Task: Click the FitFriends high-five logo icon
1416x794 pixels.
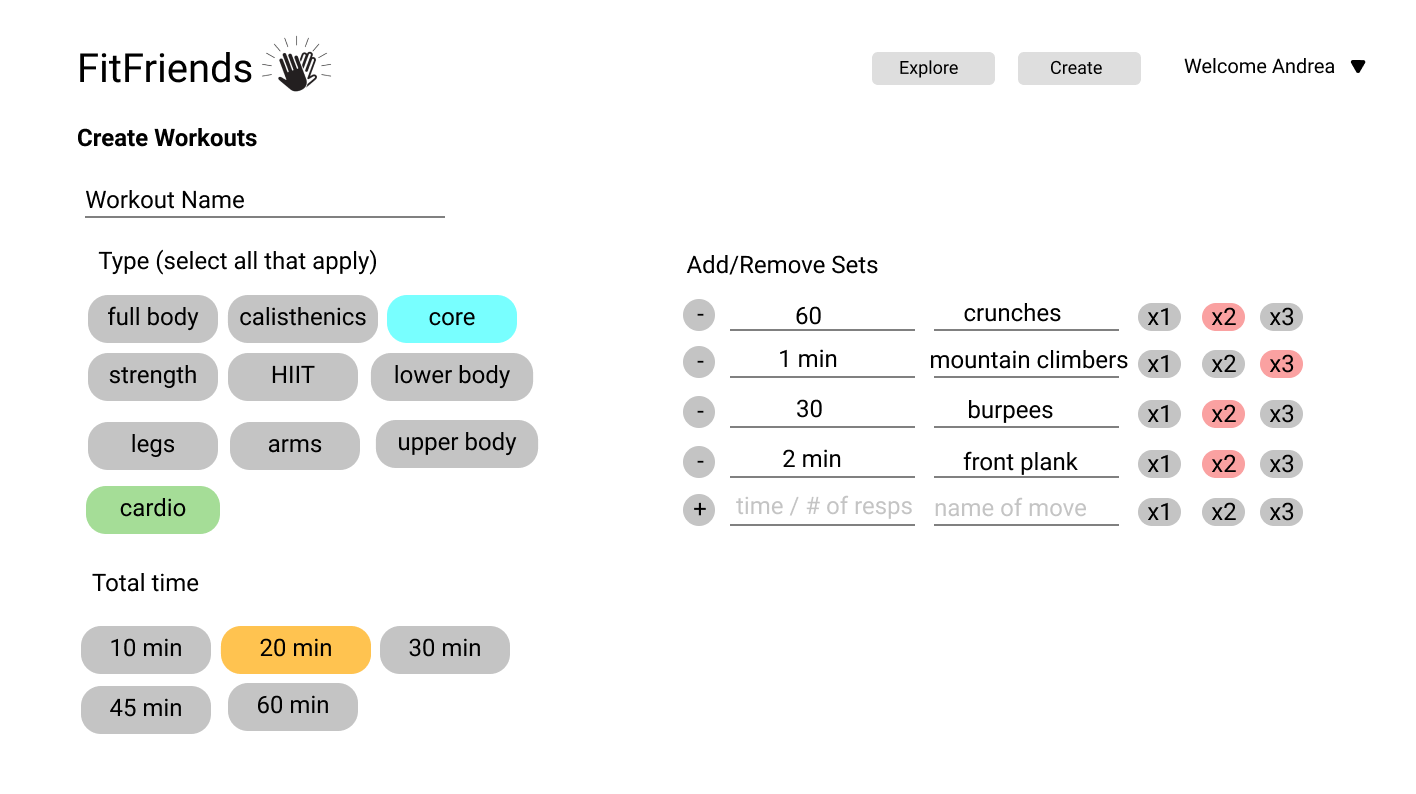Action: coord(296,67)
